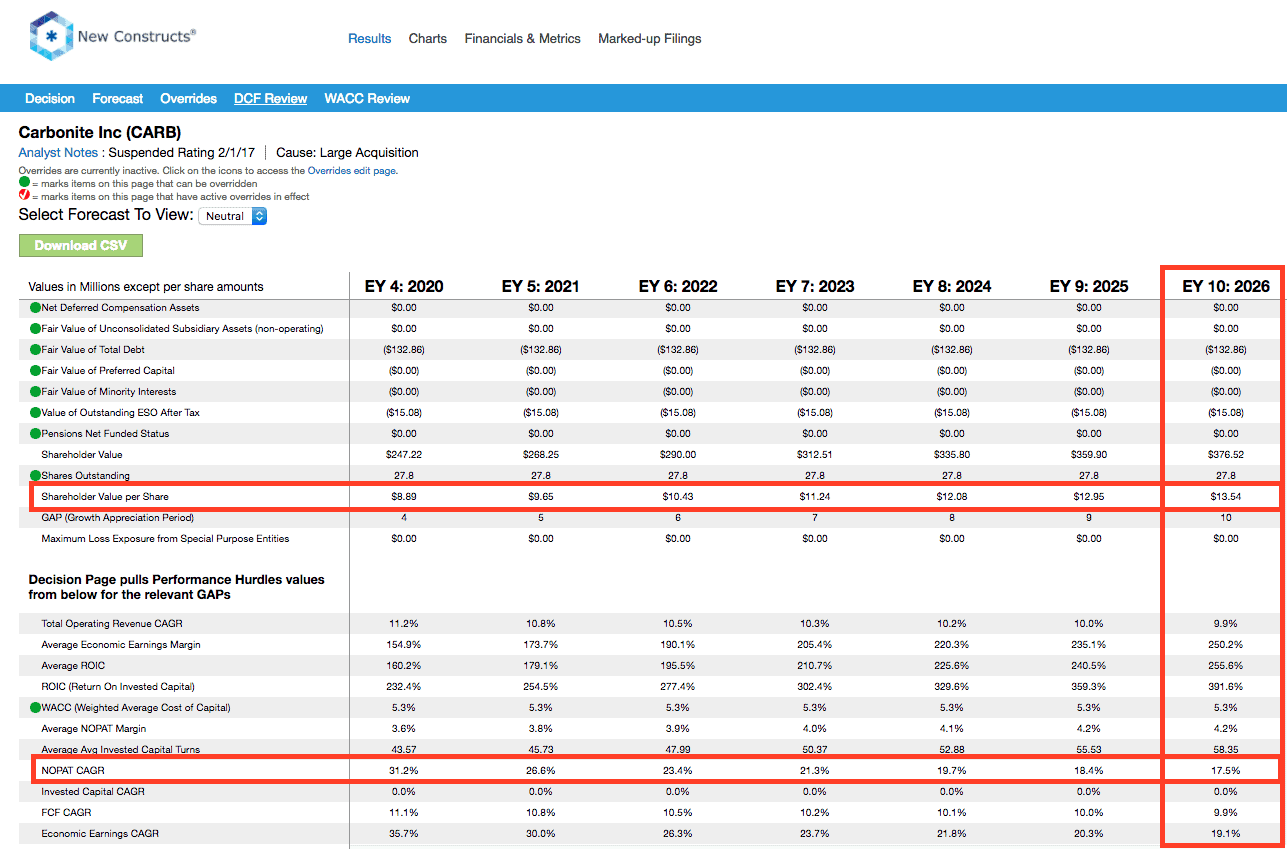Click the Carbonite Inc (CARB) title
The height and width of the screenshot is (849, 1287).
pos(100,132)
